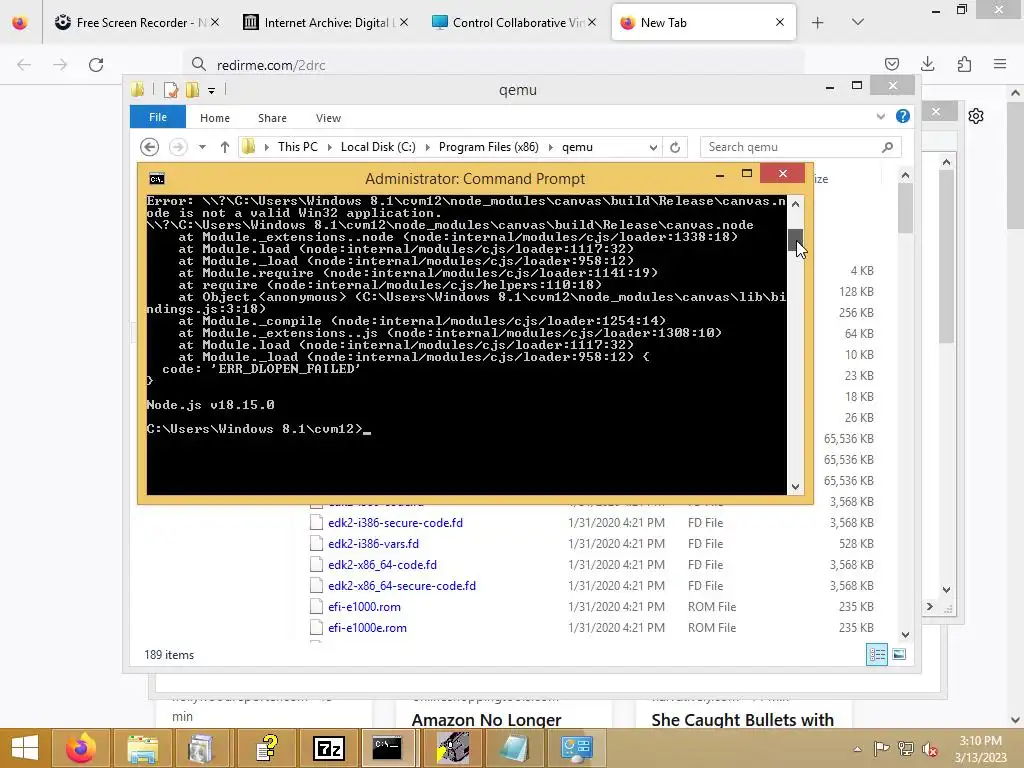Open the View ribbon tab

click(328, 118)
